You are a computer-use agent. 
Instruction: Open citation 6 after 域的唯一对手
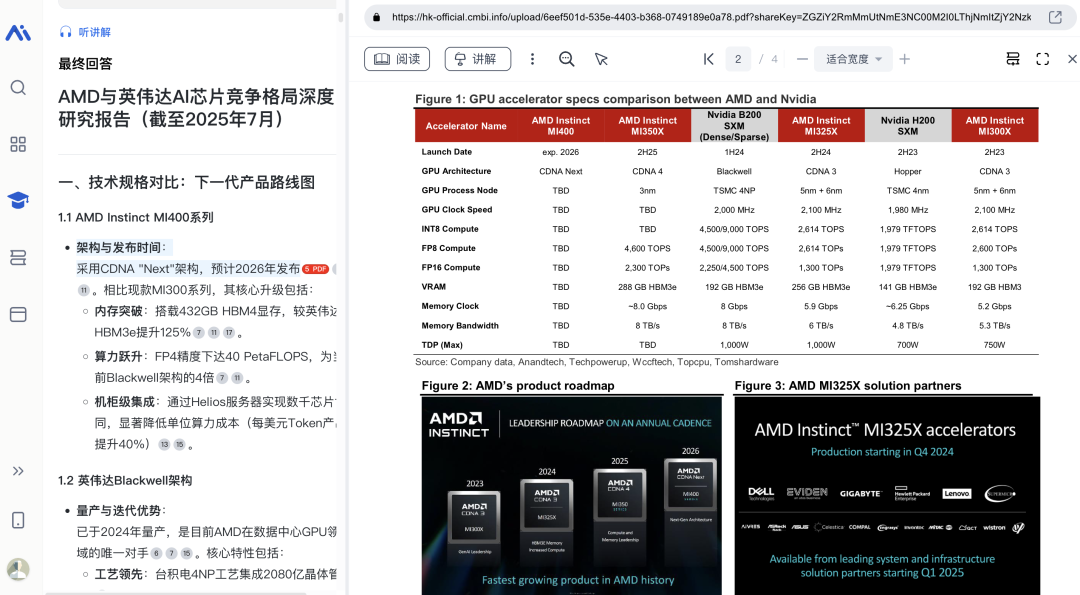click(156, 554)
